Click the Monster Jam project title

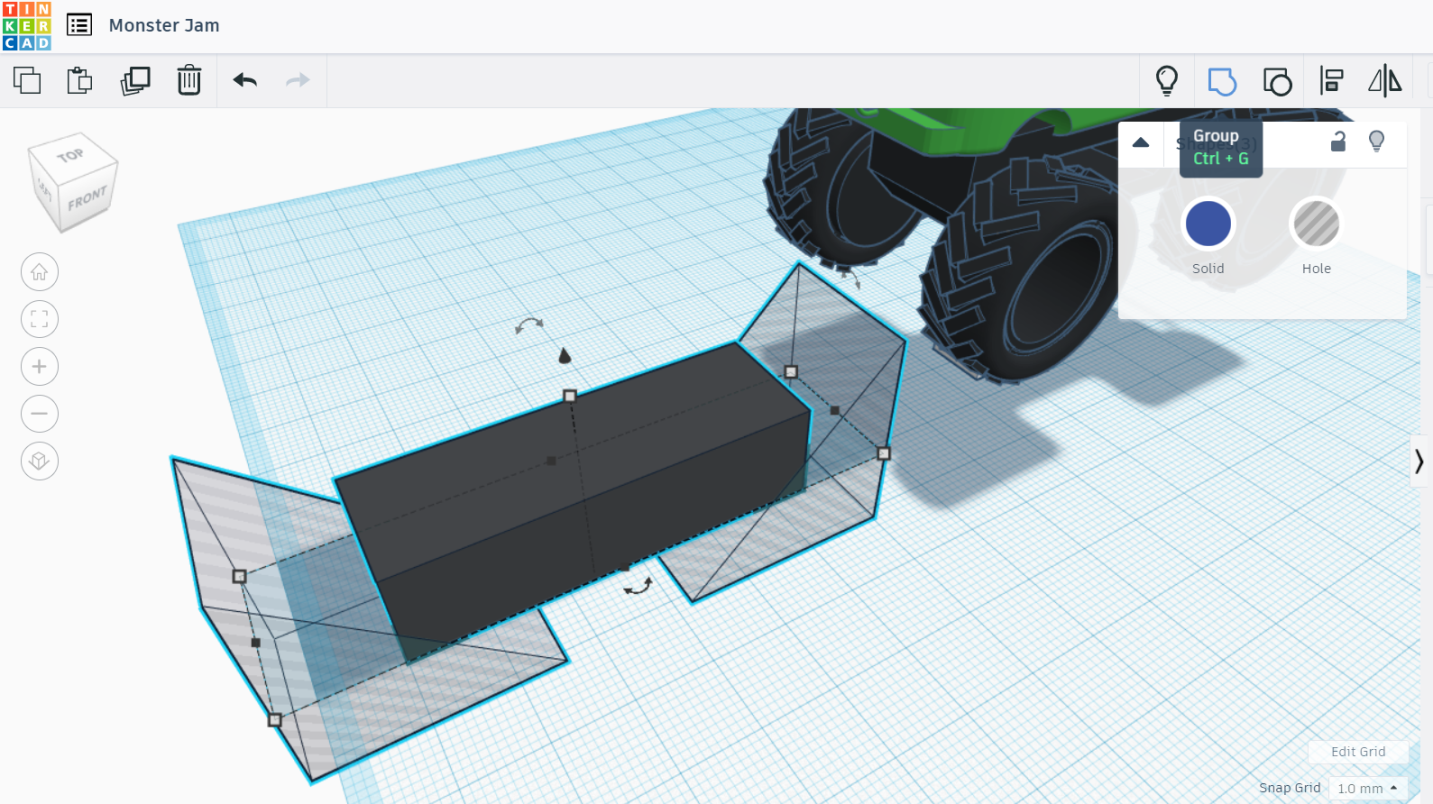click(x=164, y=25)
